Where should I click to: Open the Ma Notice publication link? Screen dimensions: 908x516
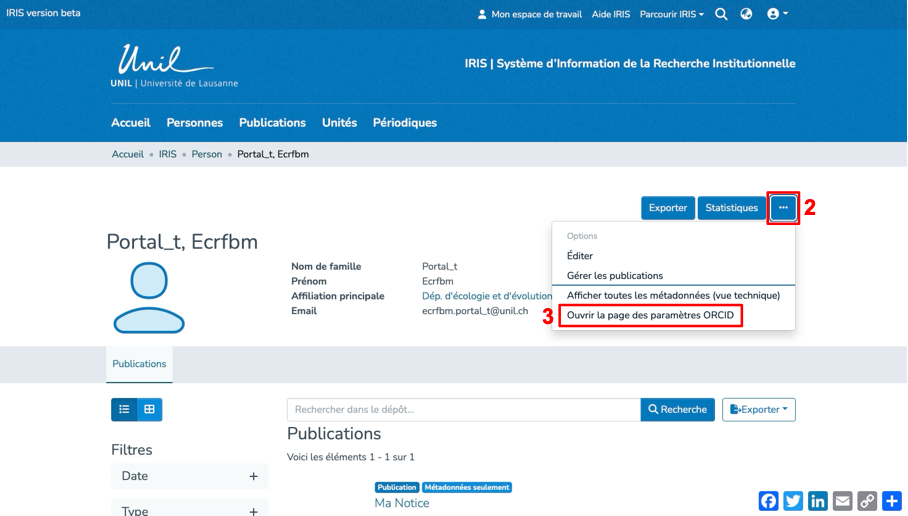pos(401,503)
